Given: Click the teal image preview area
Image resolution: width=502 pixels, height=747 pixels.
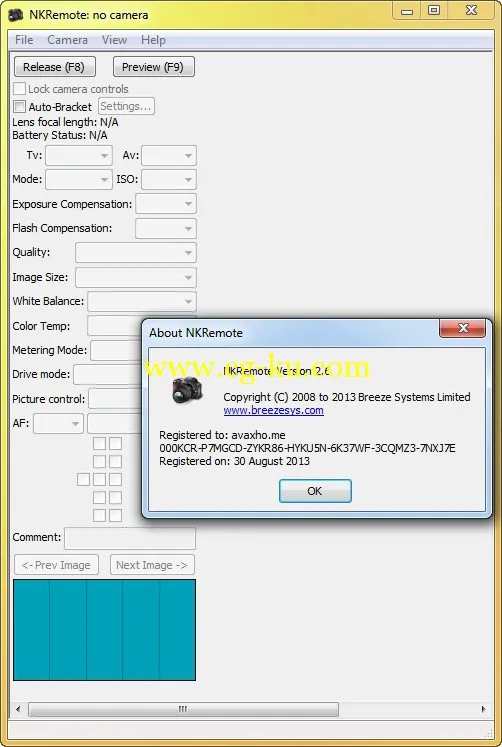Looking at the screenshot, I should point(104,630).
